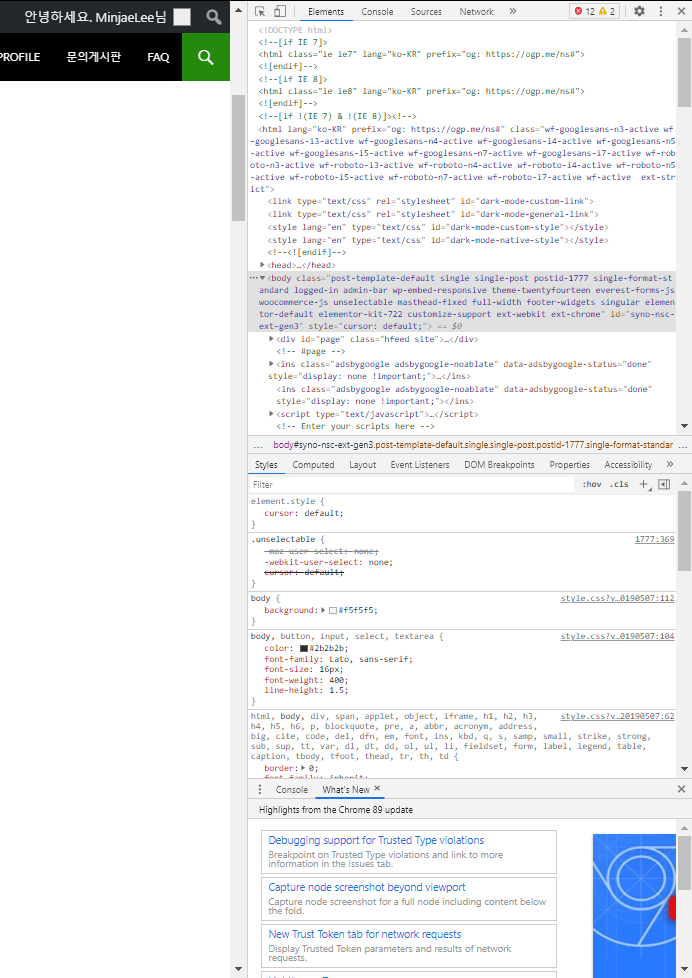This screenshot has height=978, width=692.
Task: Close the DevTools panel
Action: [681, 11]
